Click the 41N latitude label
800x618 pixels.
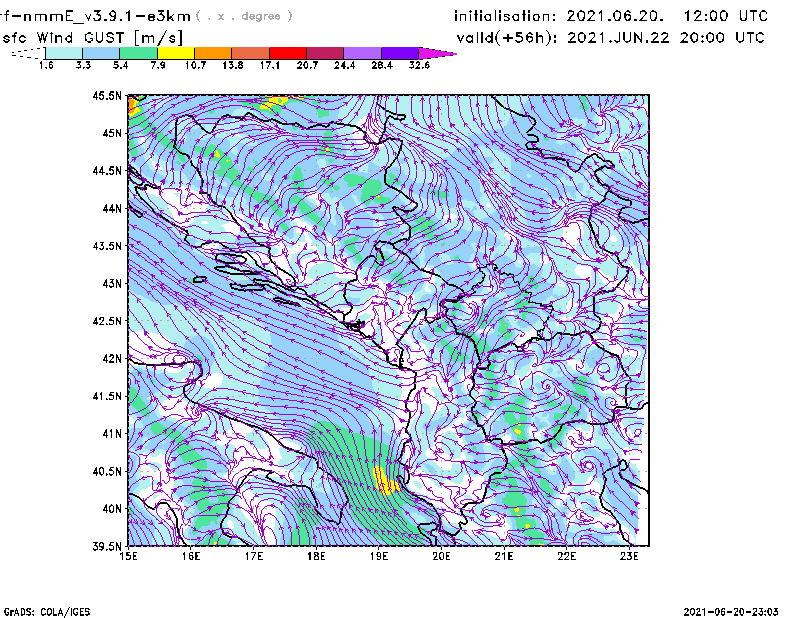[x=112, y=434]
